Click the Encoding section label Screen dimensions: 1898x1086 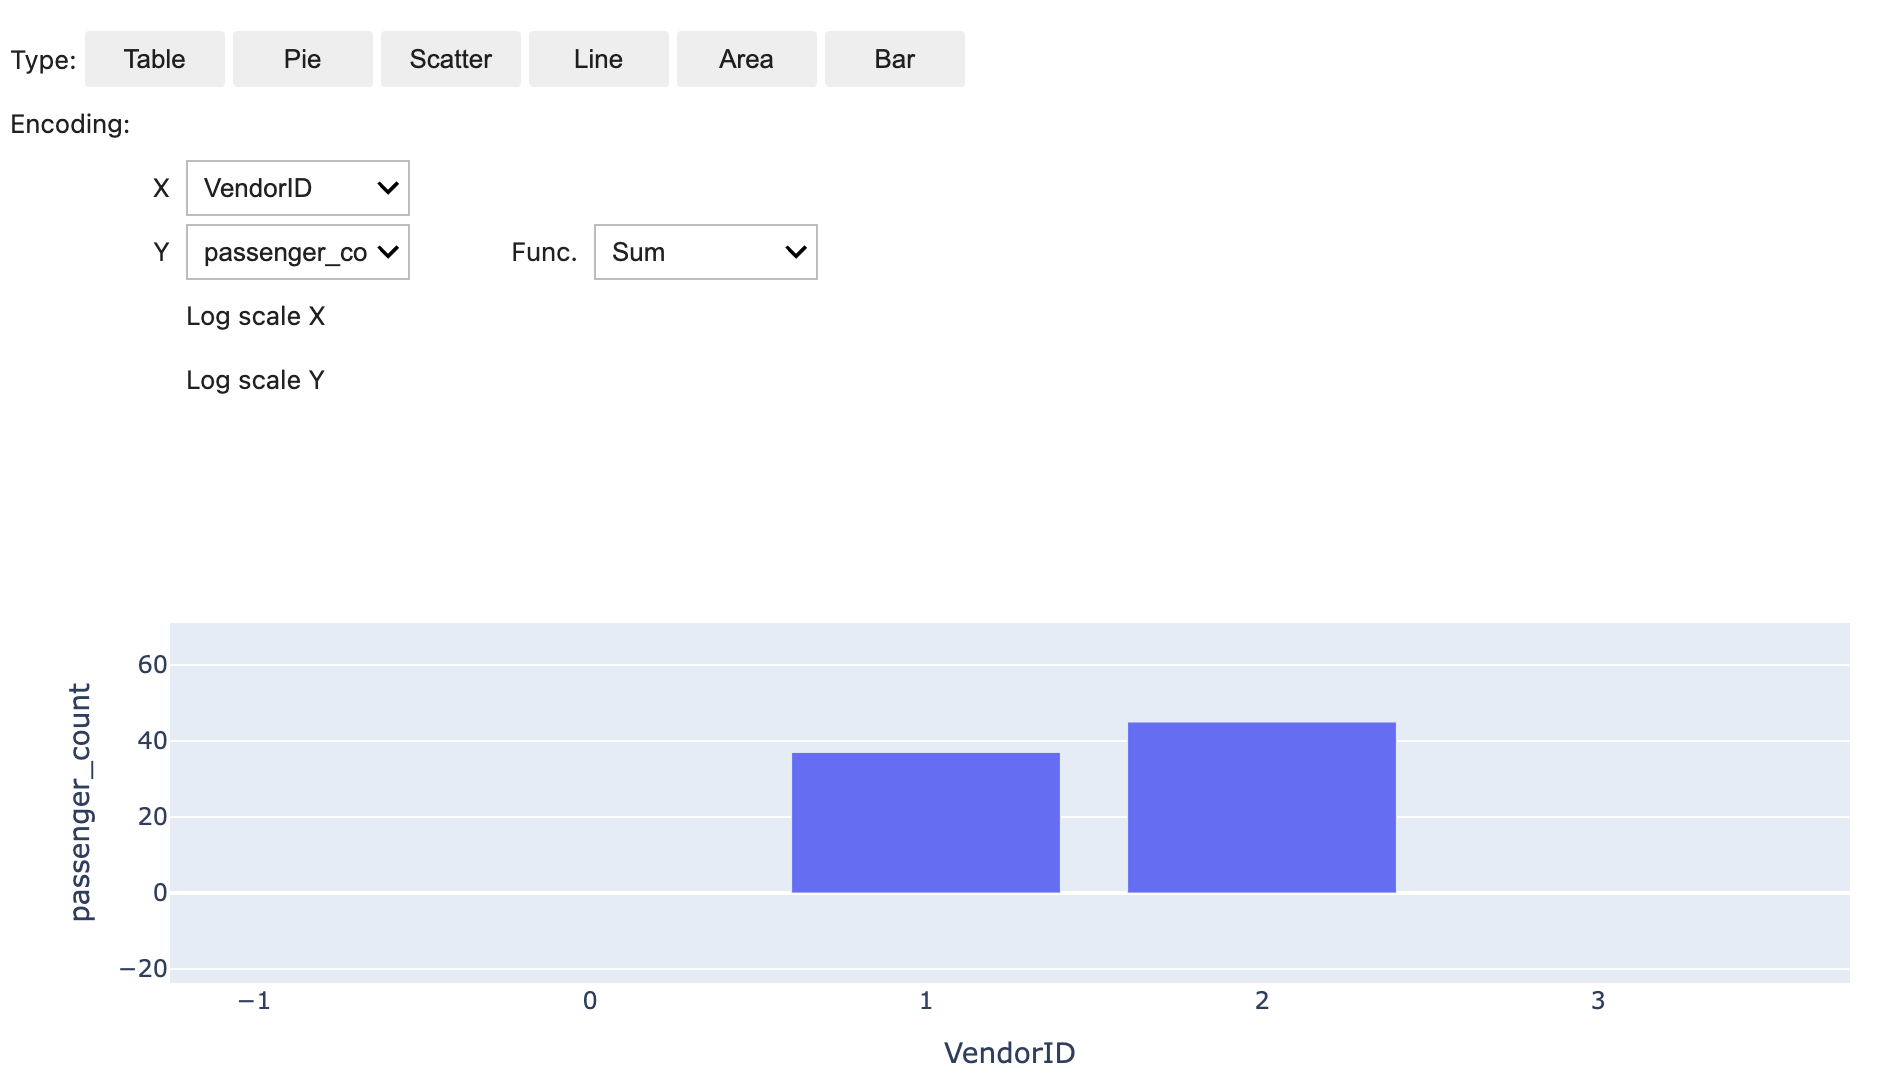(70, 125)
